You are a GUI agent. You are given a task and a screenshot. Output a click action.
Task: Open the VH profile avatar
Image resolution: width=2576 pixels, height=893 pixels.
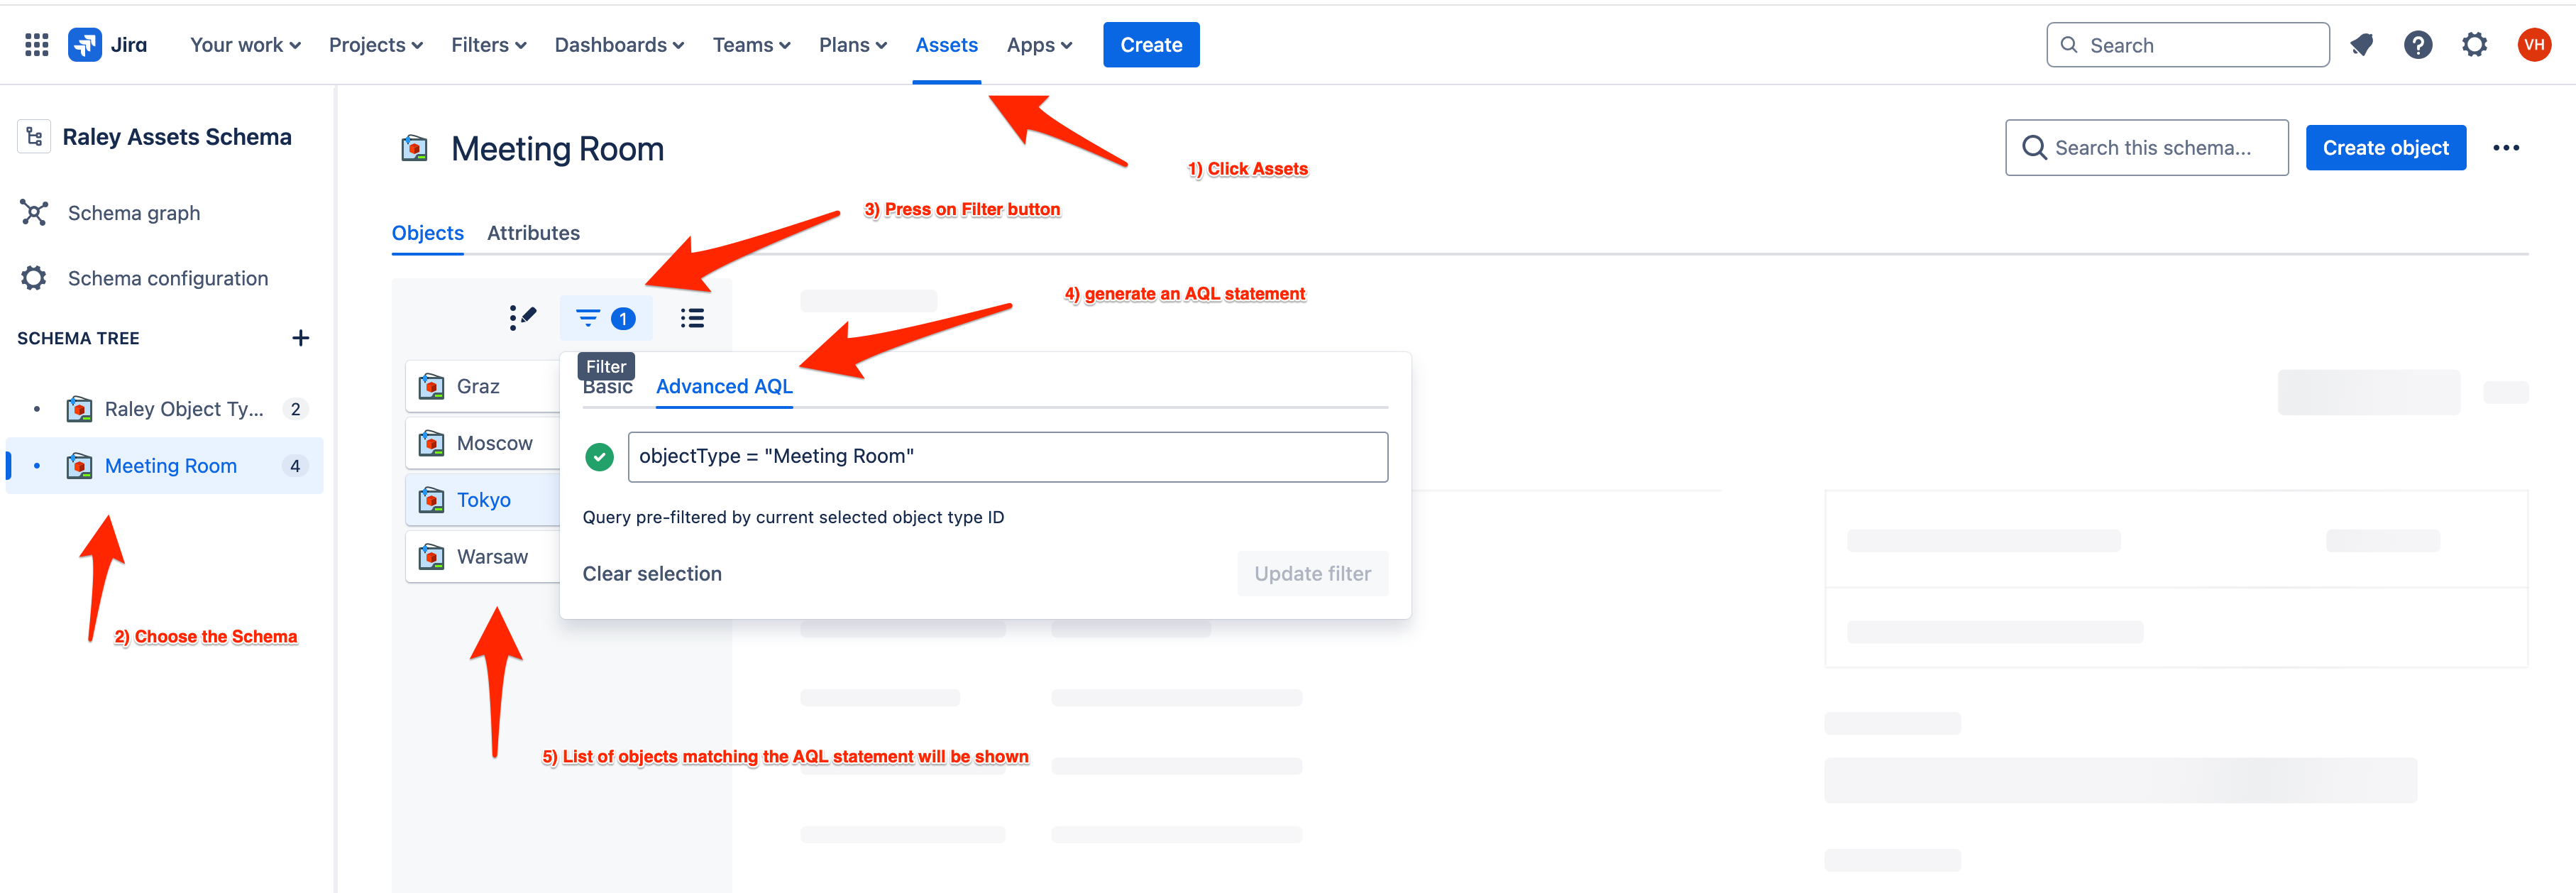(x=2534, y=45)
